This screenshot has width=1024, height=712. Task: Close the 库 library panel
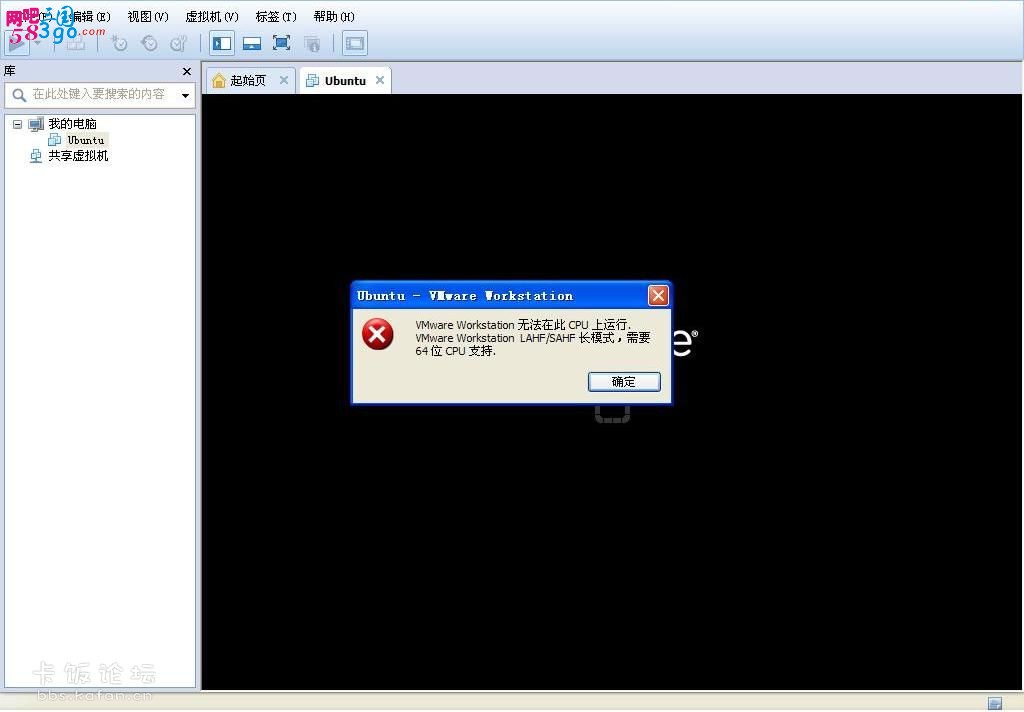click(x=187, y=71)
